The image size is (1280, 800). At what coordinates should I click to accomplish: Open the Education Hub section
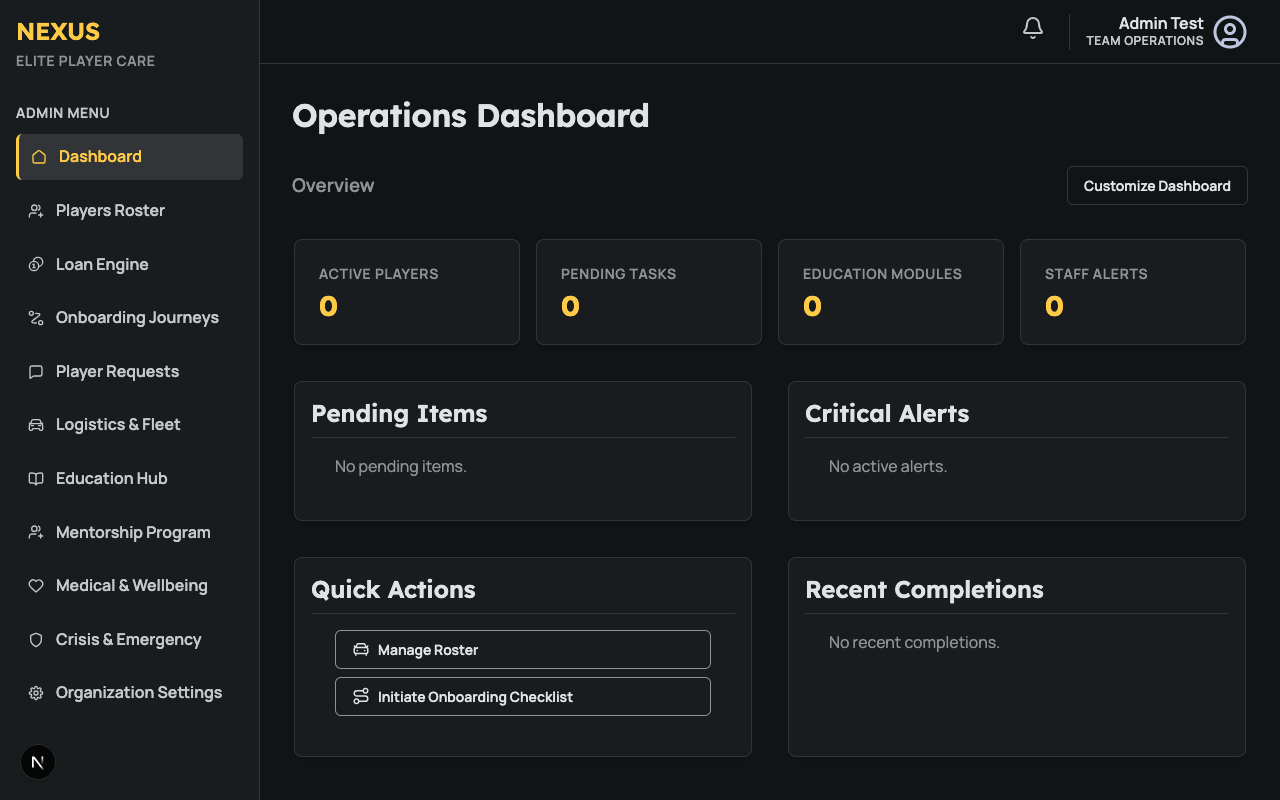(x=130, y=479)
